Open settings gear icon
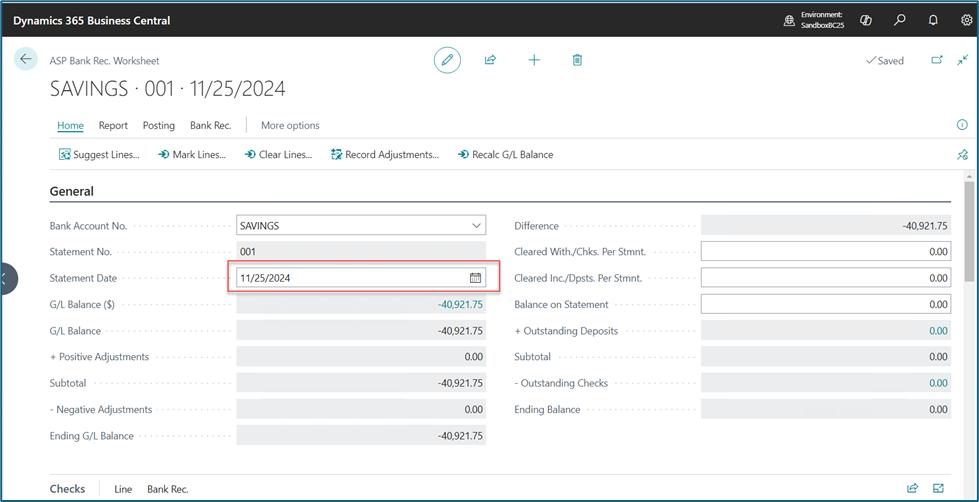Viewport: 979px width, 502px height. pos(966,21)
